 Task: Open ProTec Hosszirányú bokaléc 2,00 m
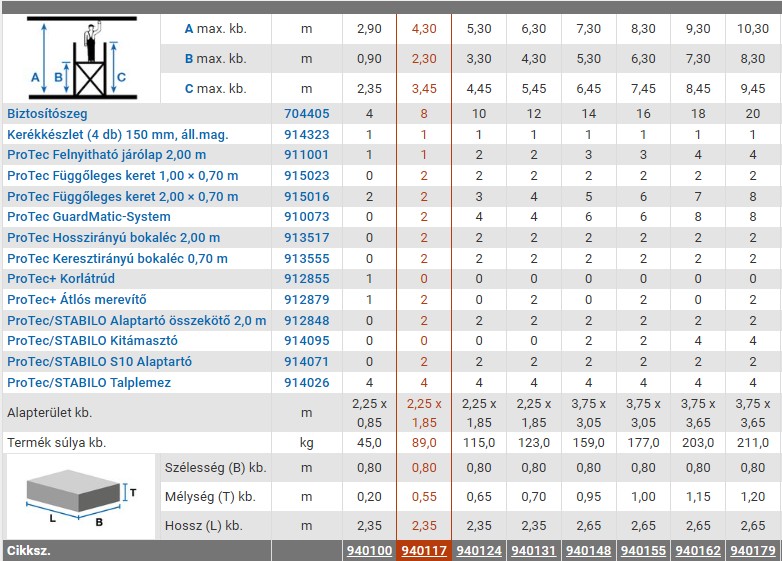click(x=113, y=238)
